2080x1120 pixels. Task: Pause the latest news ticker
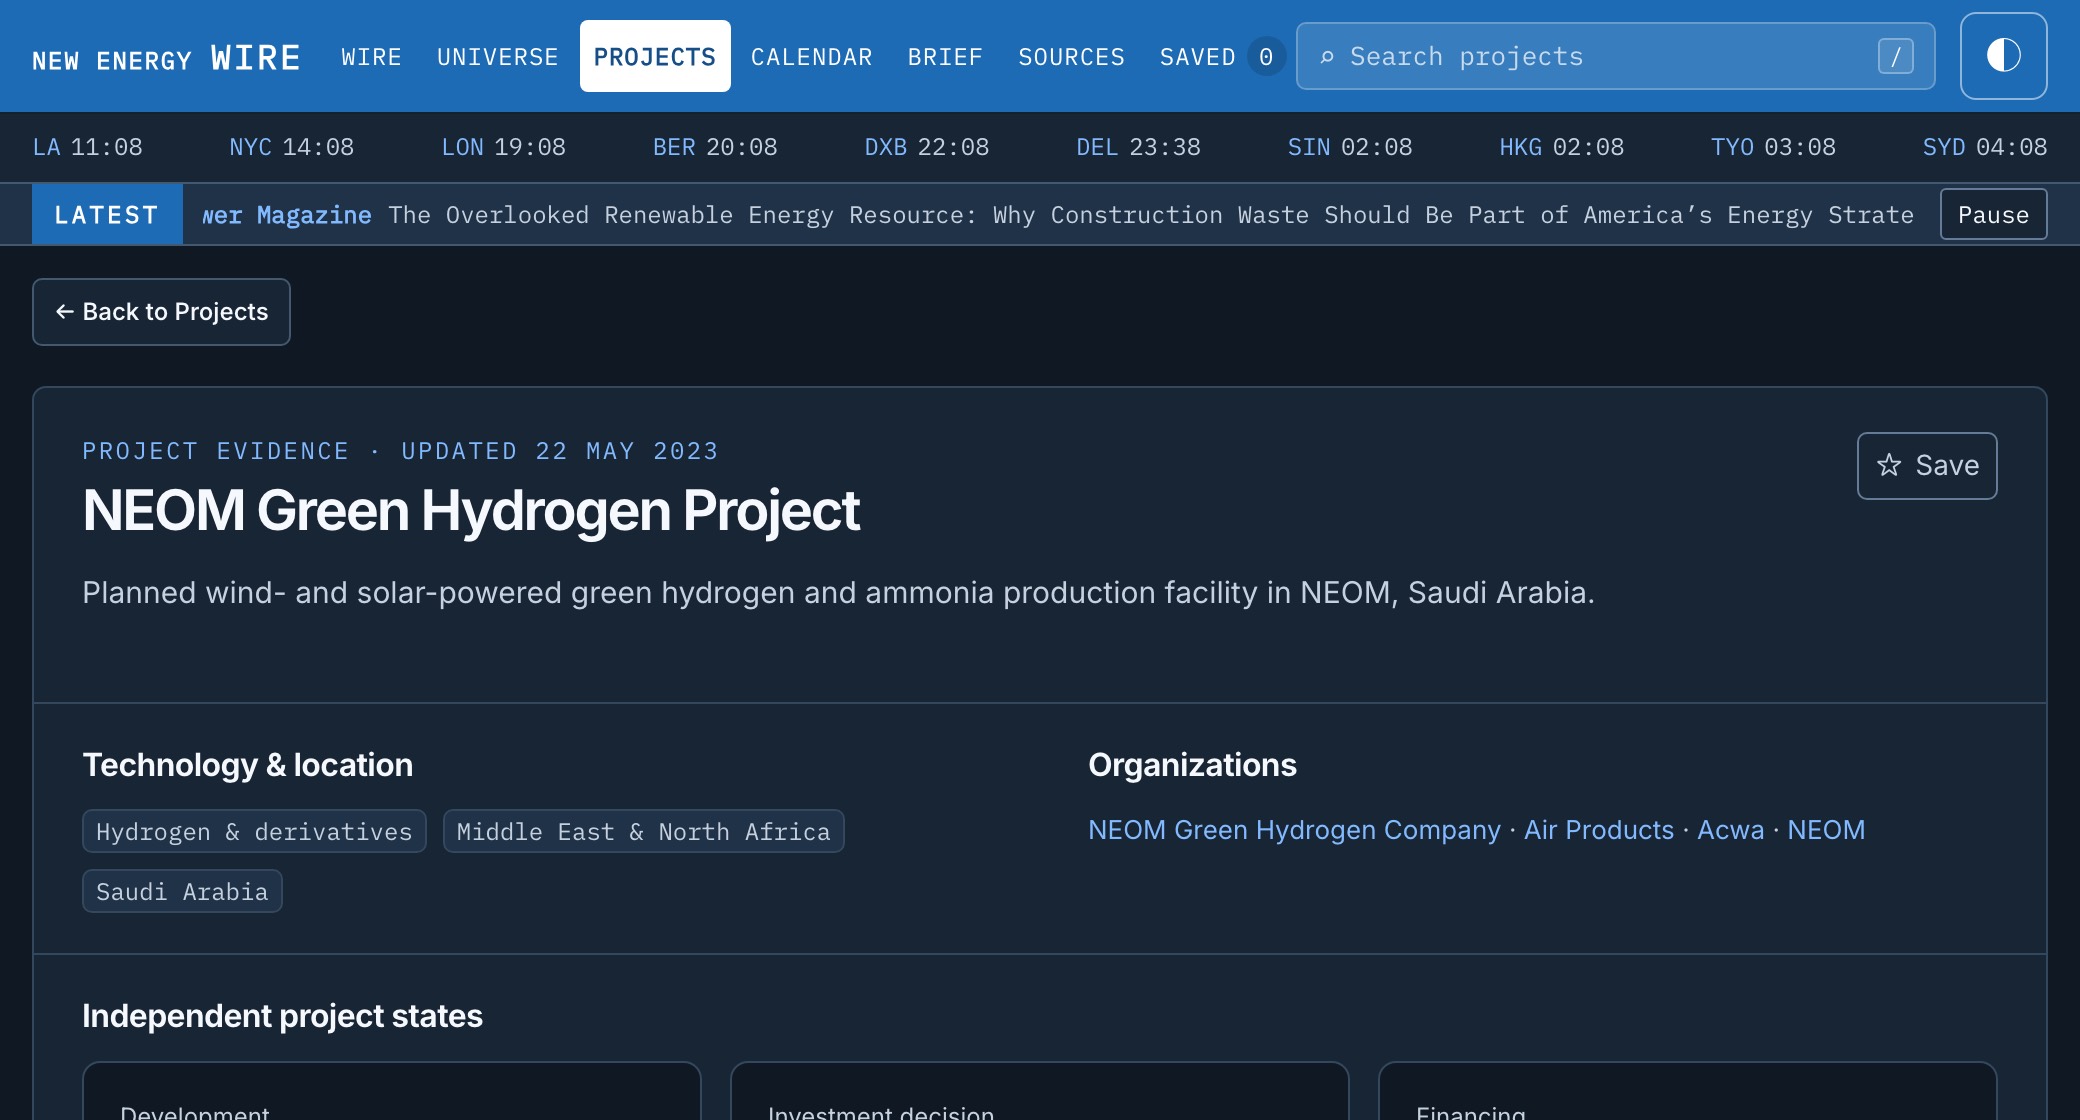tap(1993, 215)
